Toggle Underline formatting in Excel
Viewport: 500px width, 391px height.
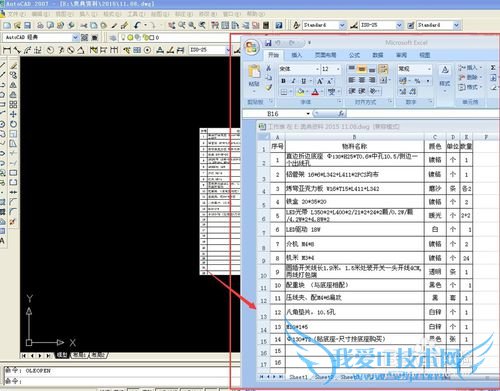click(x=304, y=81)
